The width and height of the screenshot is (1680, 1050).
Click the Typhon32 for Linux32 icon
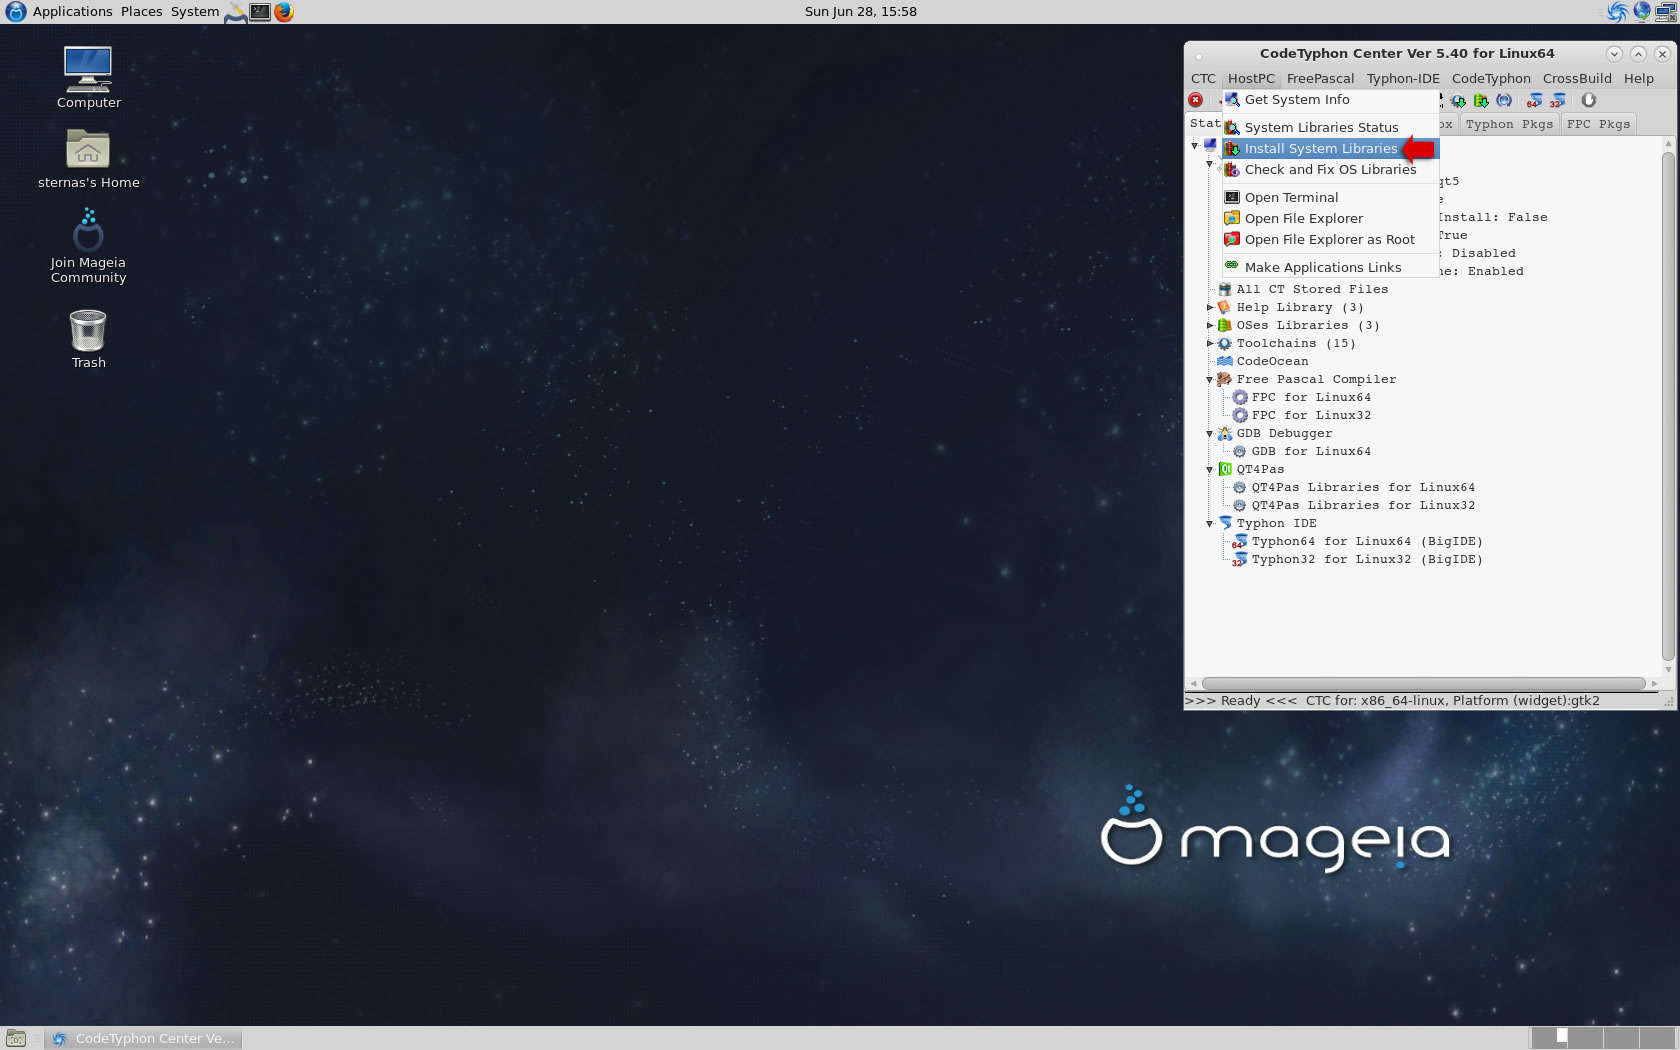click(1240, 559)
